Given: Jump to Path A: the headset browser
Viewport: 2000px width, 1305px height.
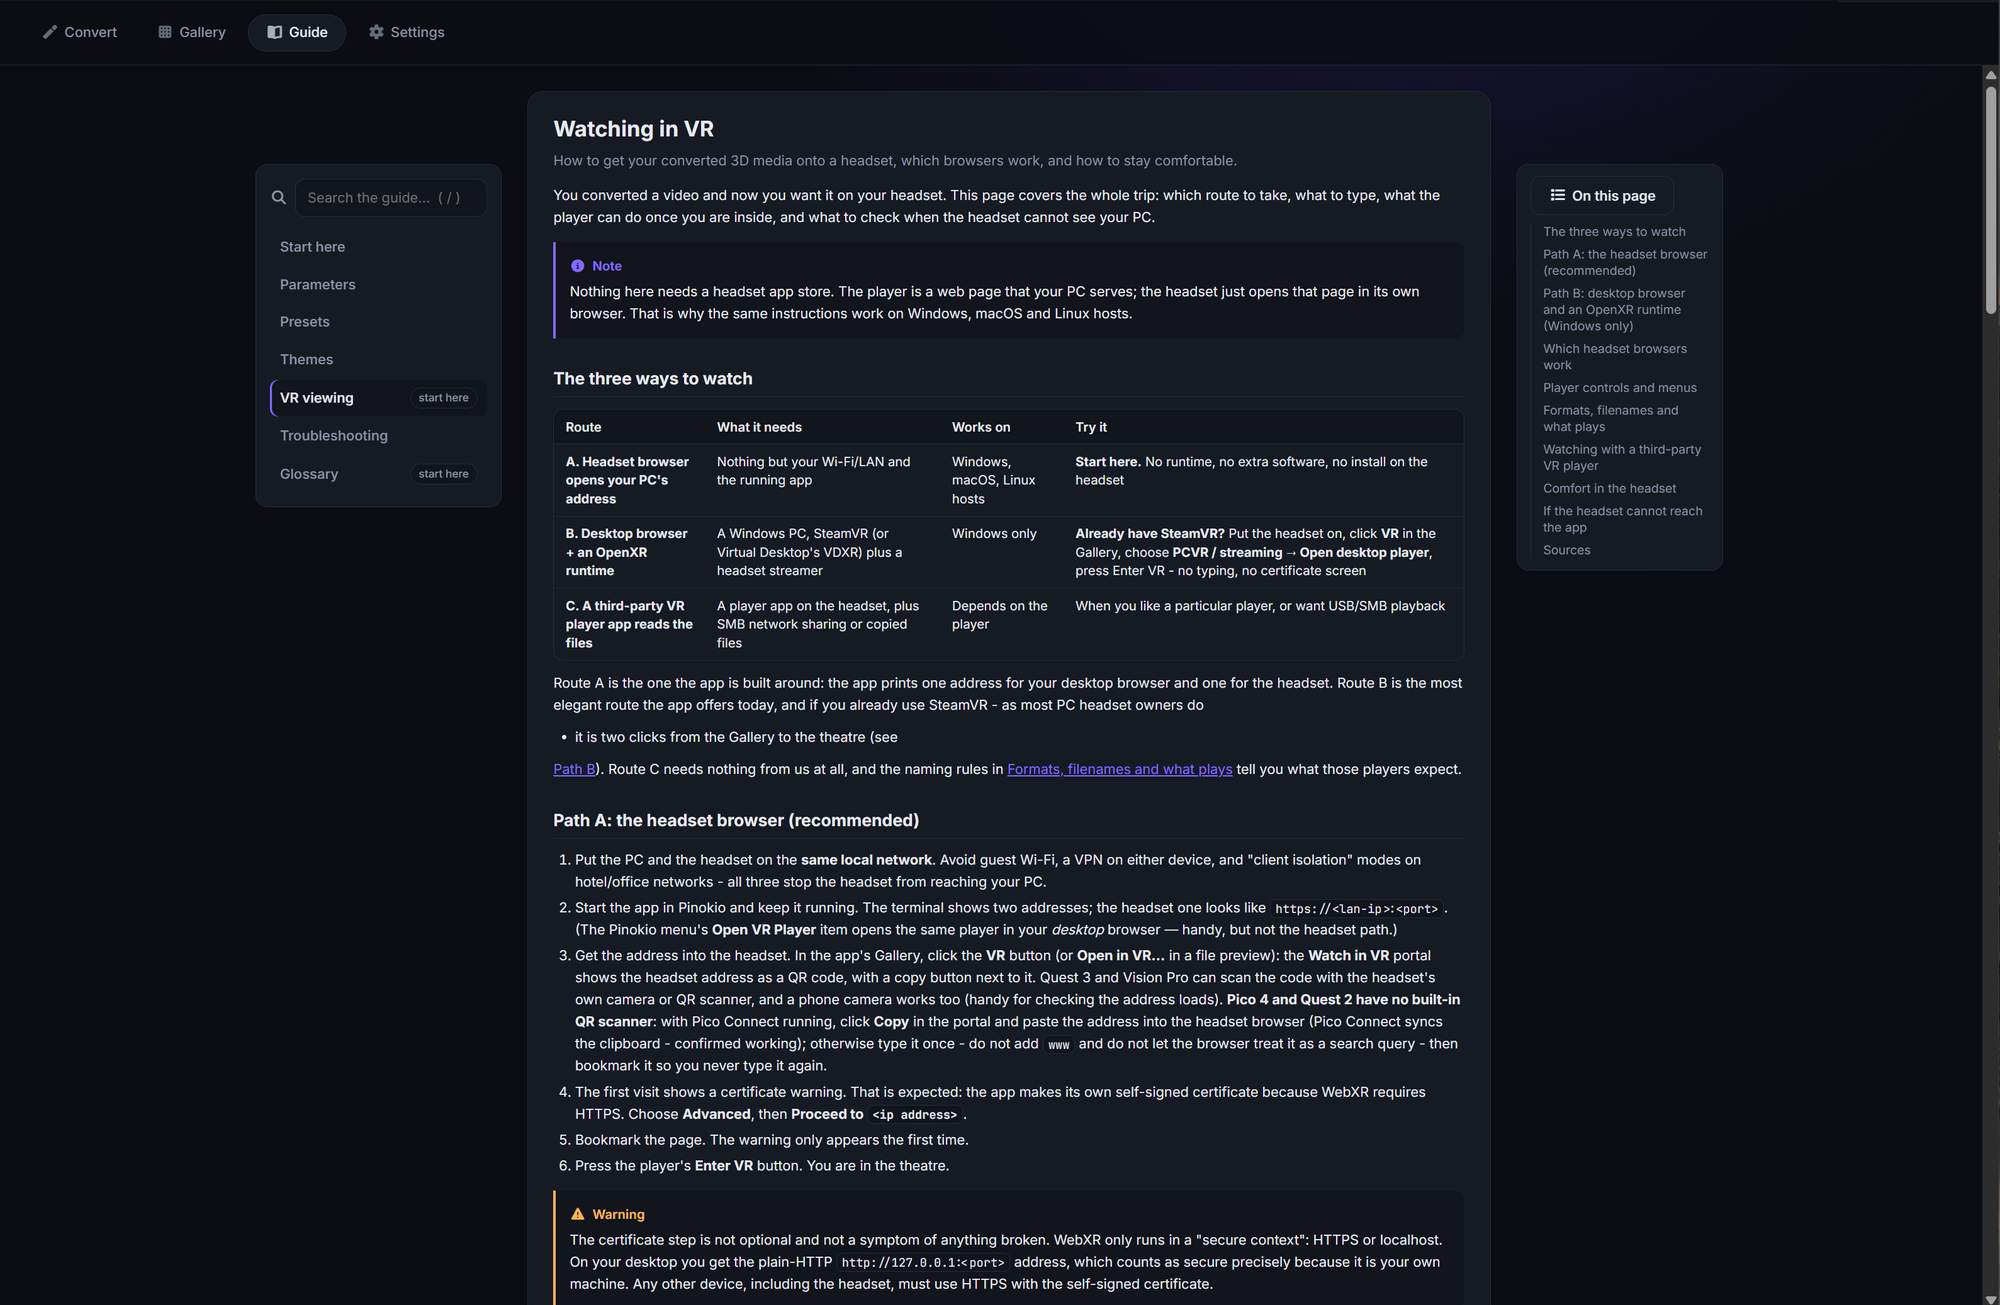Looking at the screenshot, I should pos(1625,263).
